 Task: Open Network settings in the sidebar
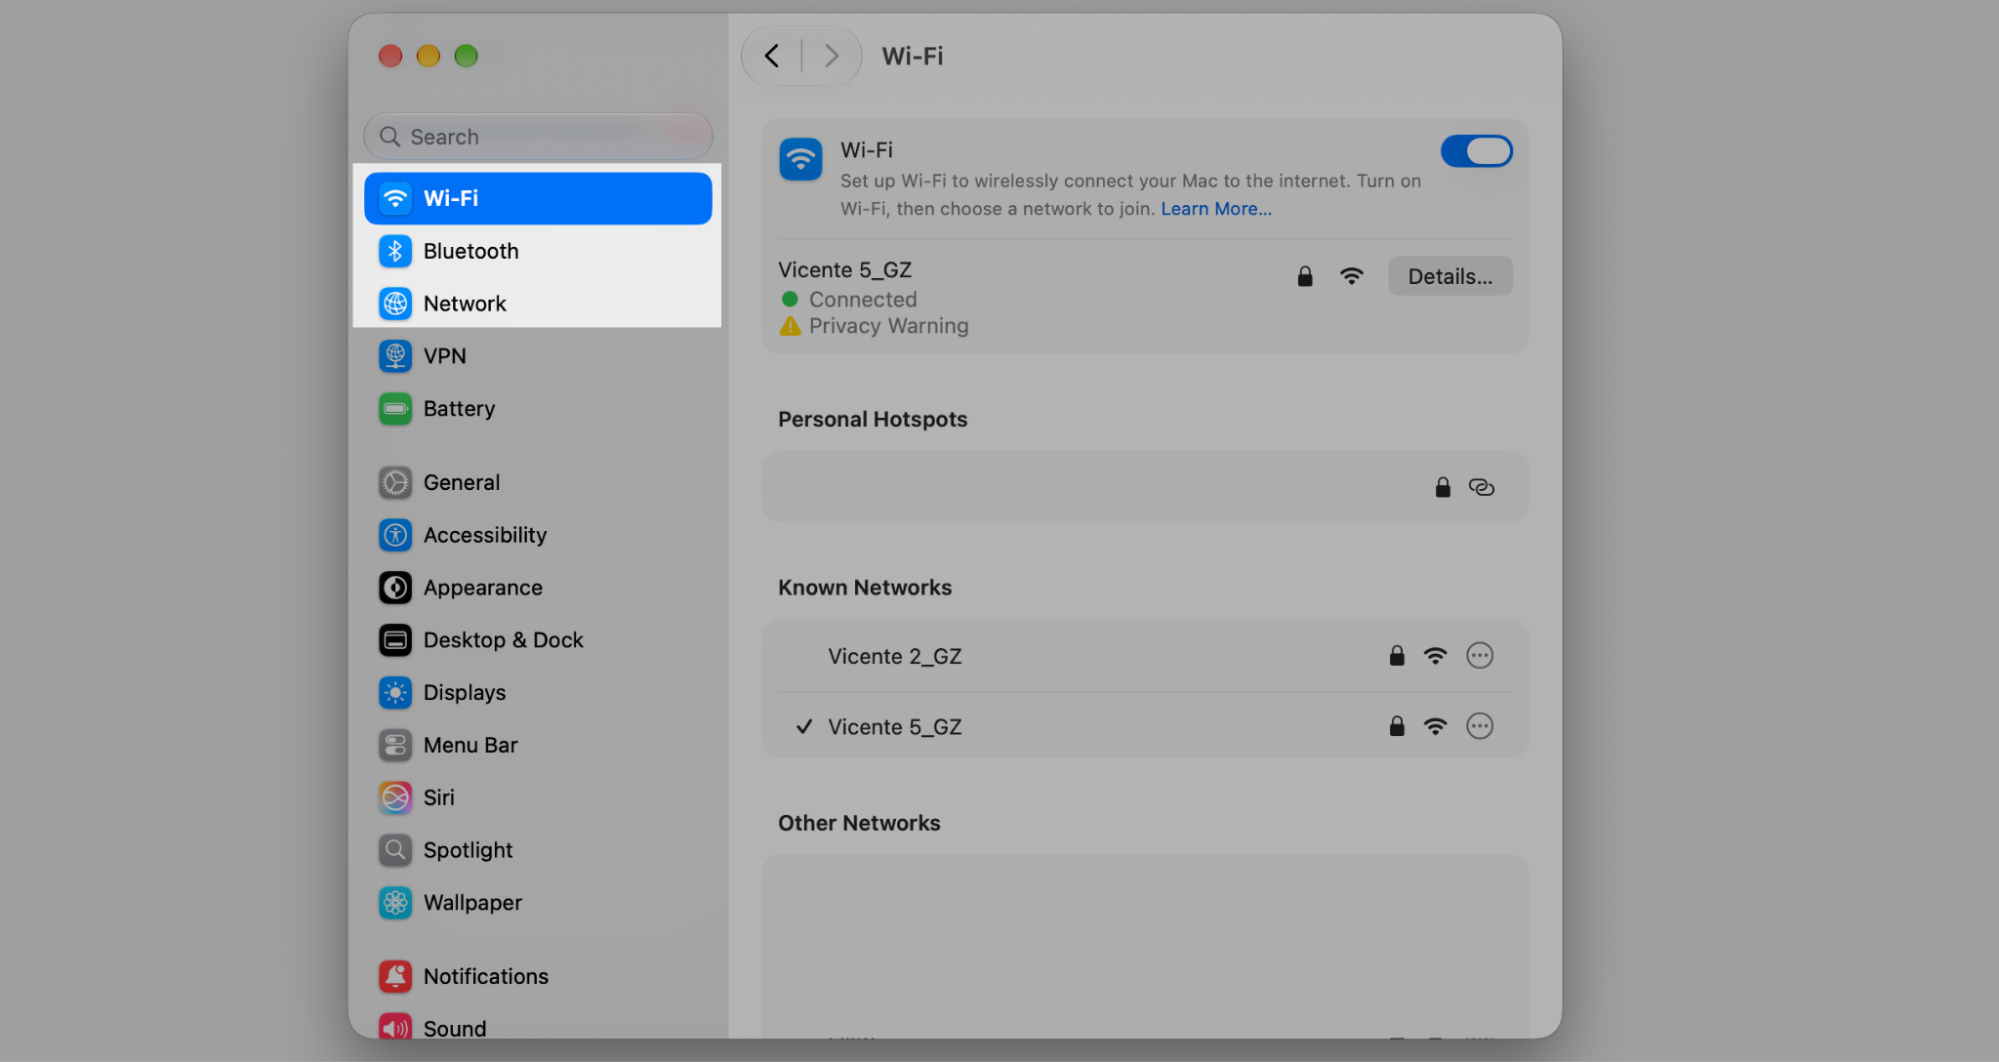click(x=538, y=303)
